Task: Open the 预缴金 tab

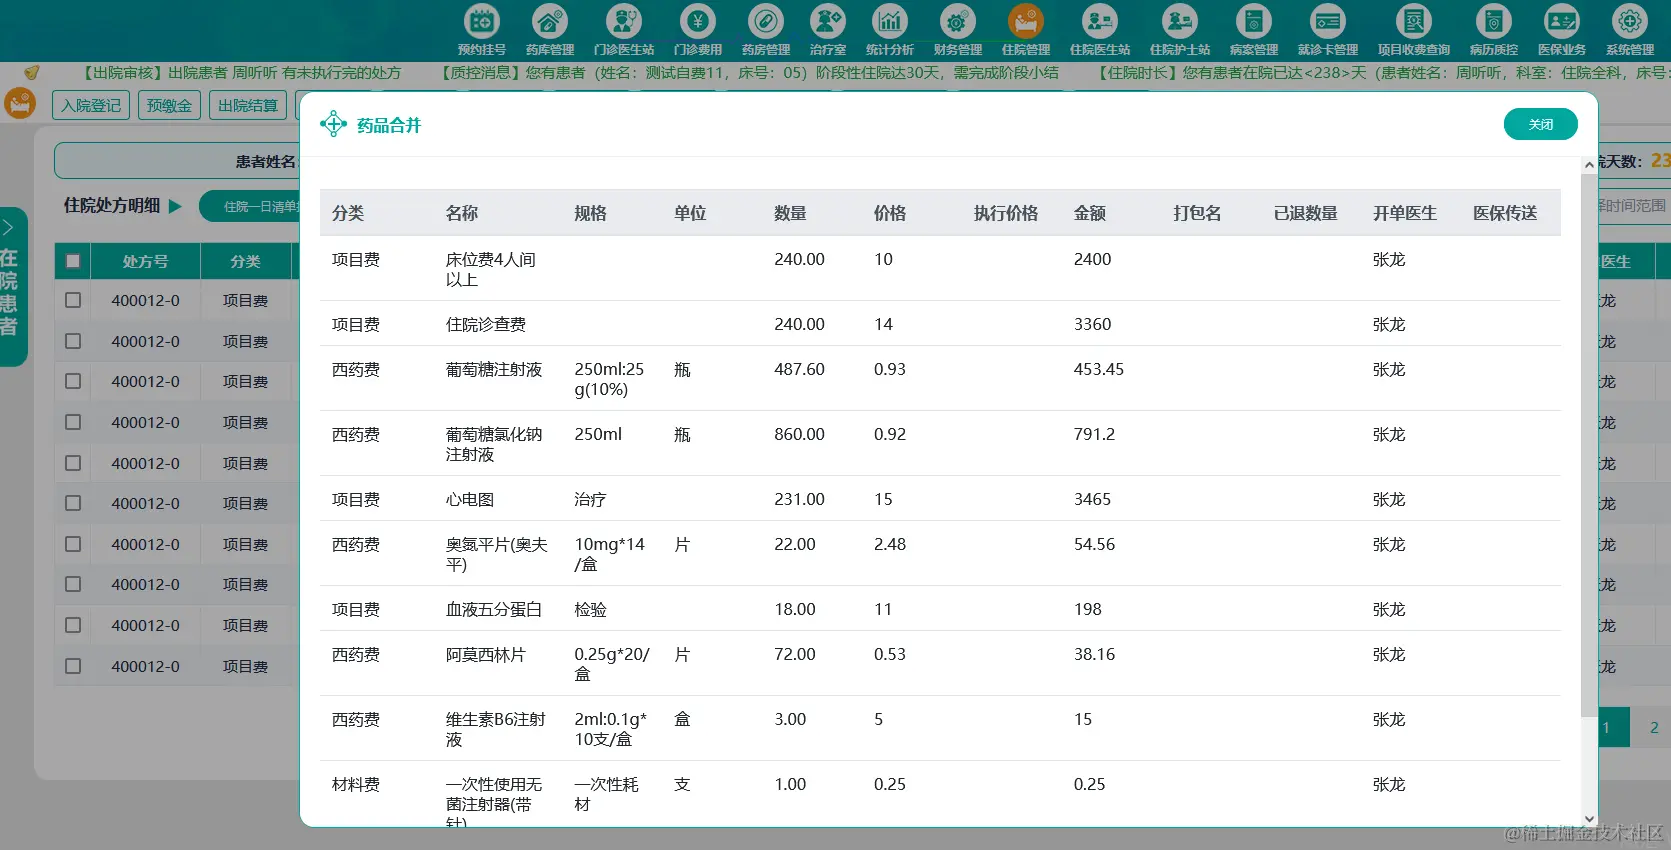Action: click(169, 105)
